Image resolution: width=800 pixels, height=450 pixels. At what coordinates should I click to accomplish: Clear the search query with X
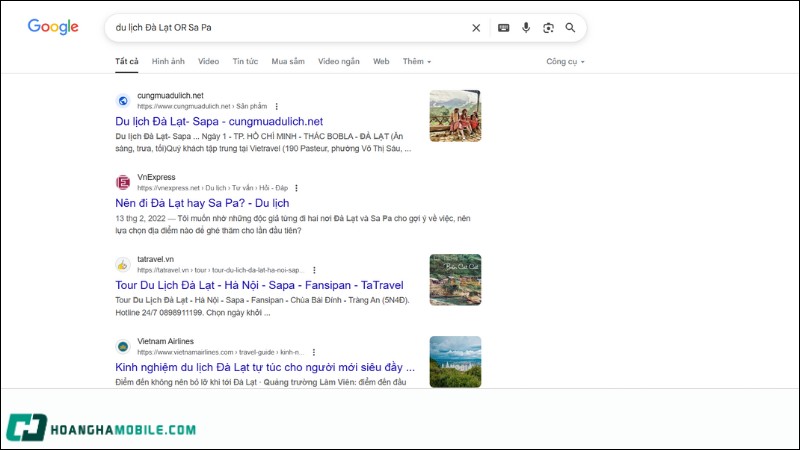[x=476, y=28]
